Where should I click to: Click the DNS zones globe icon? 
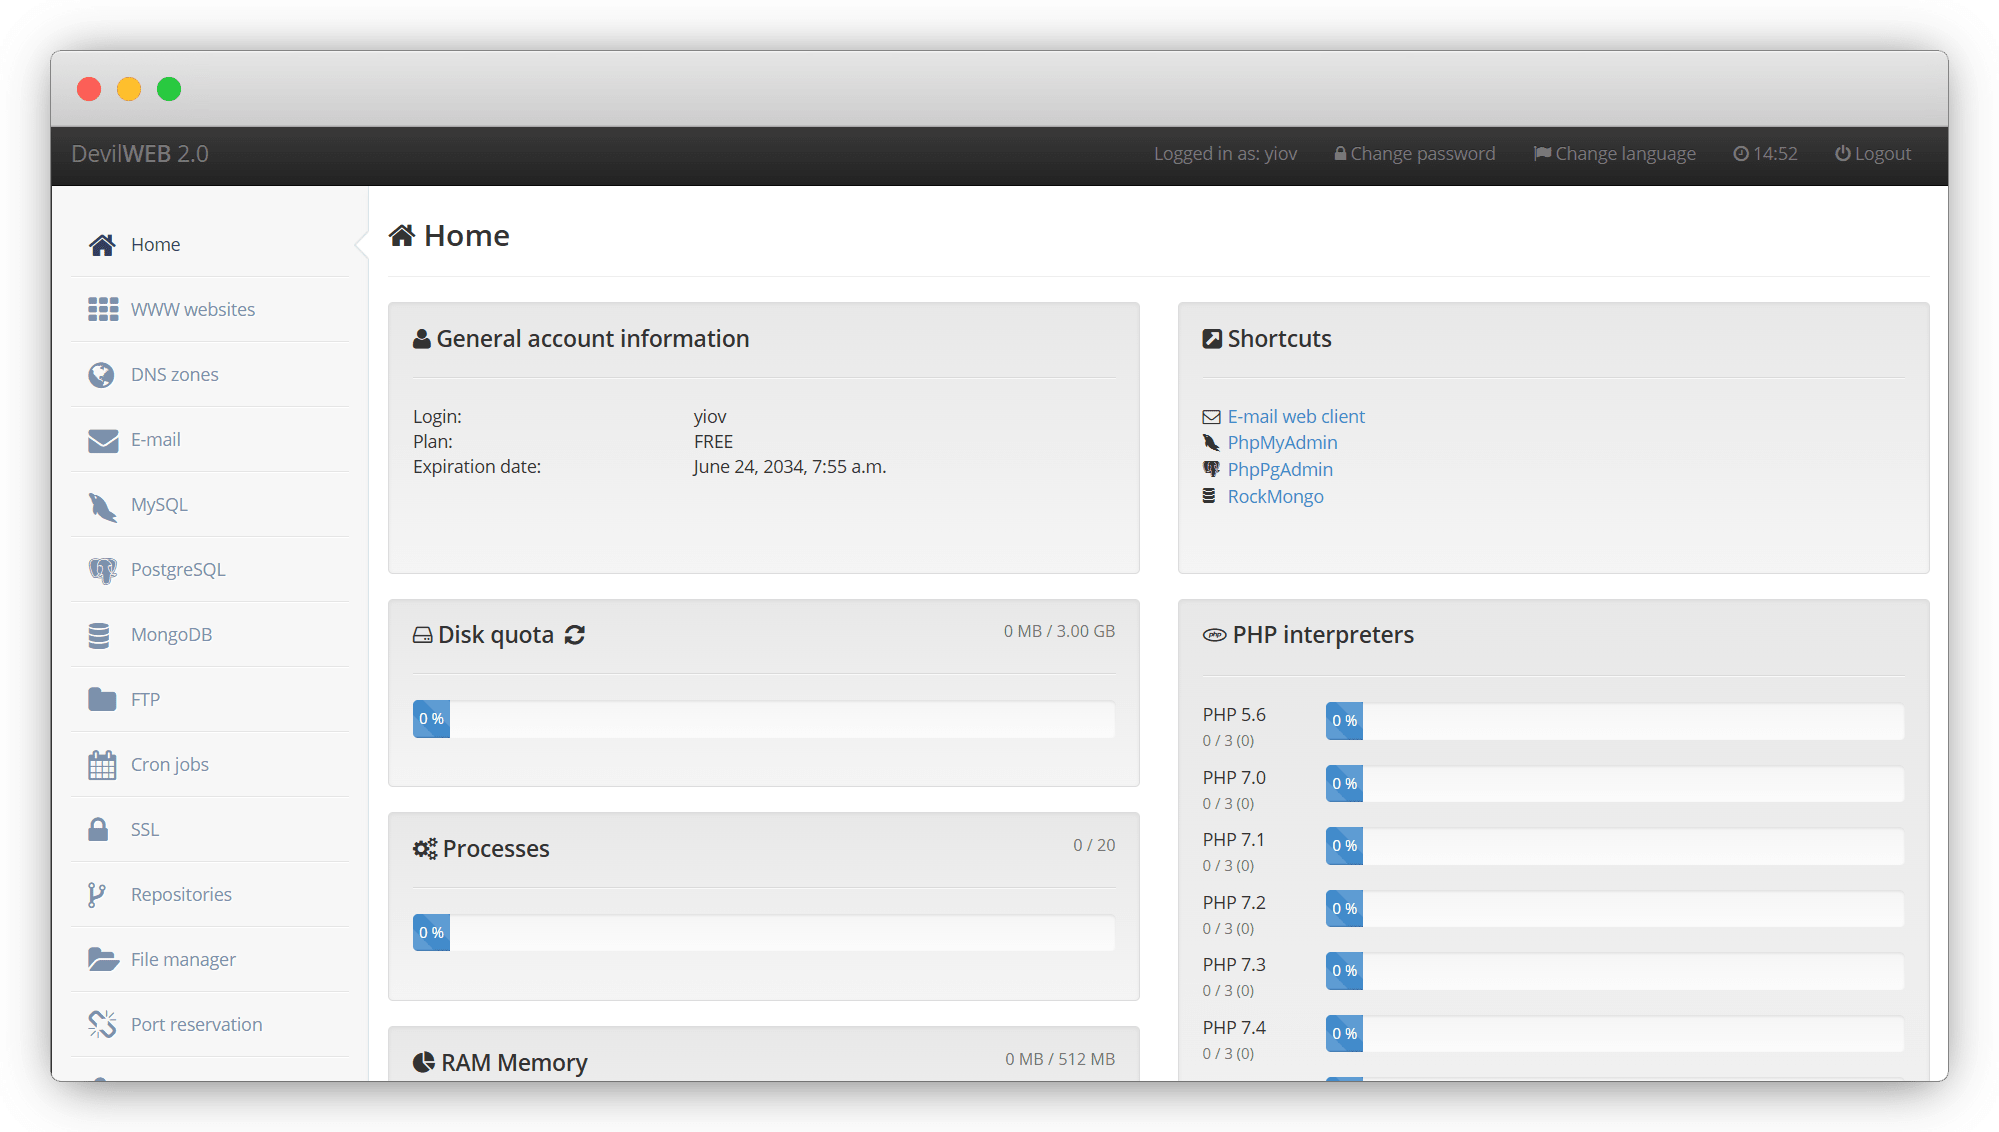pos(101,375)
